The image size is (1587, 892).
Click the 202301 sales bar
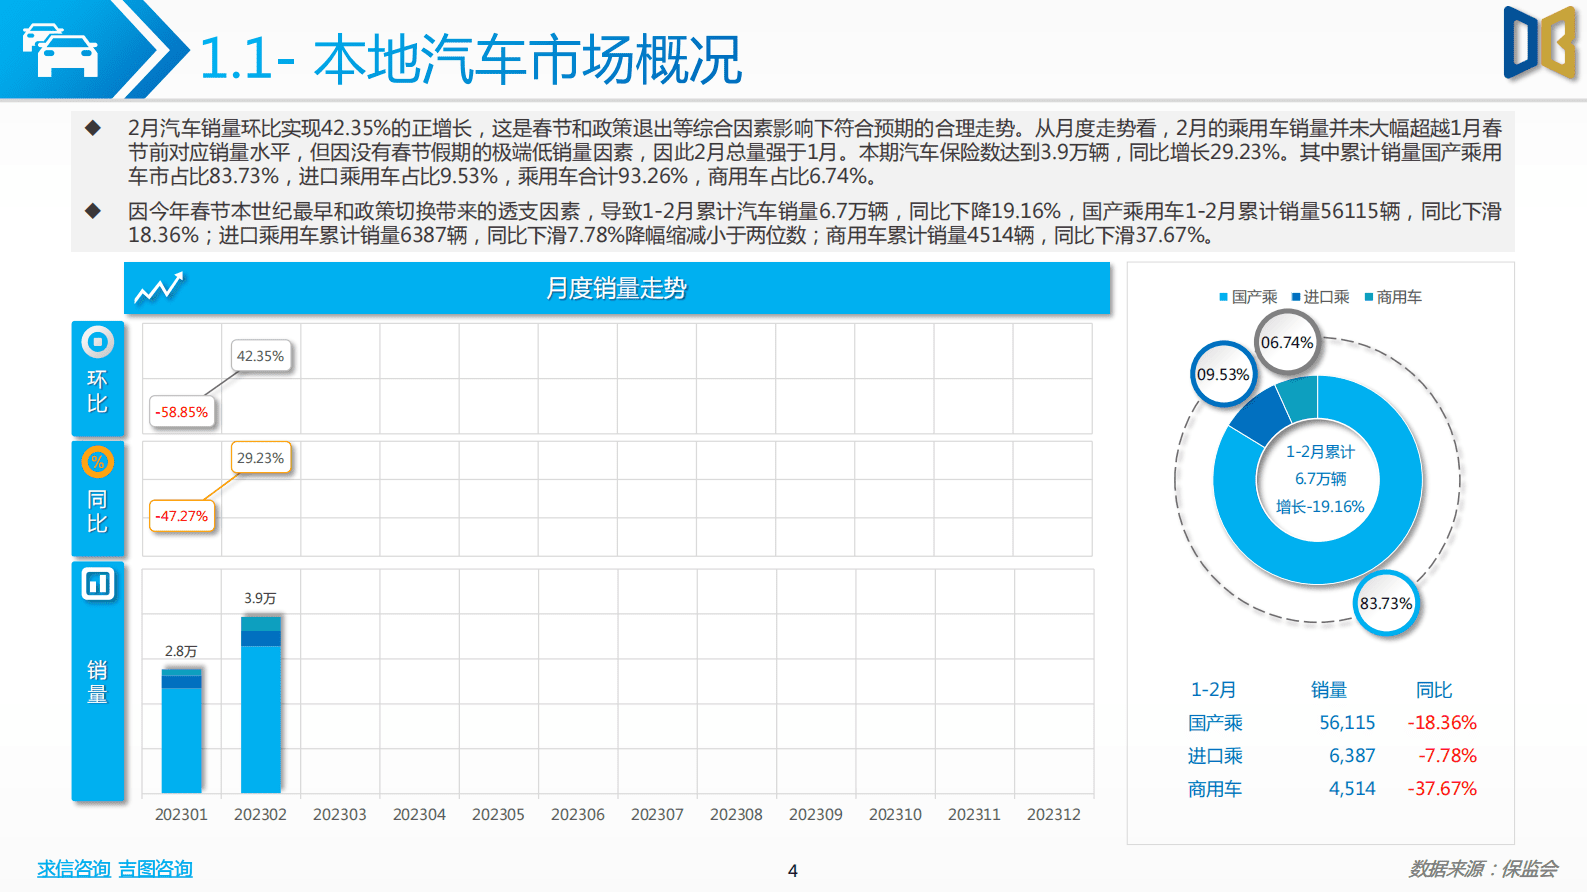point(181,730)
